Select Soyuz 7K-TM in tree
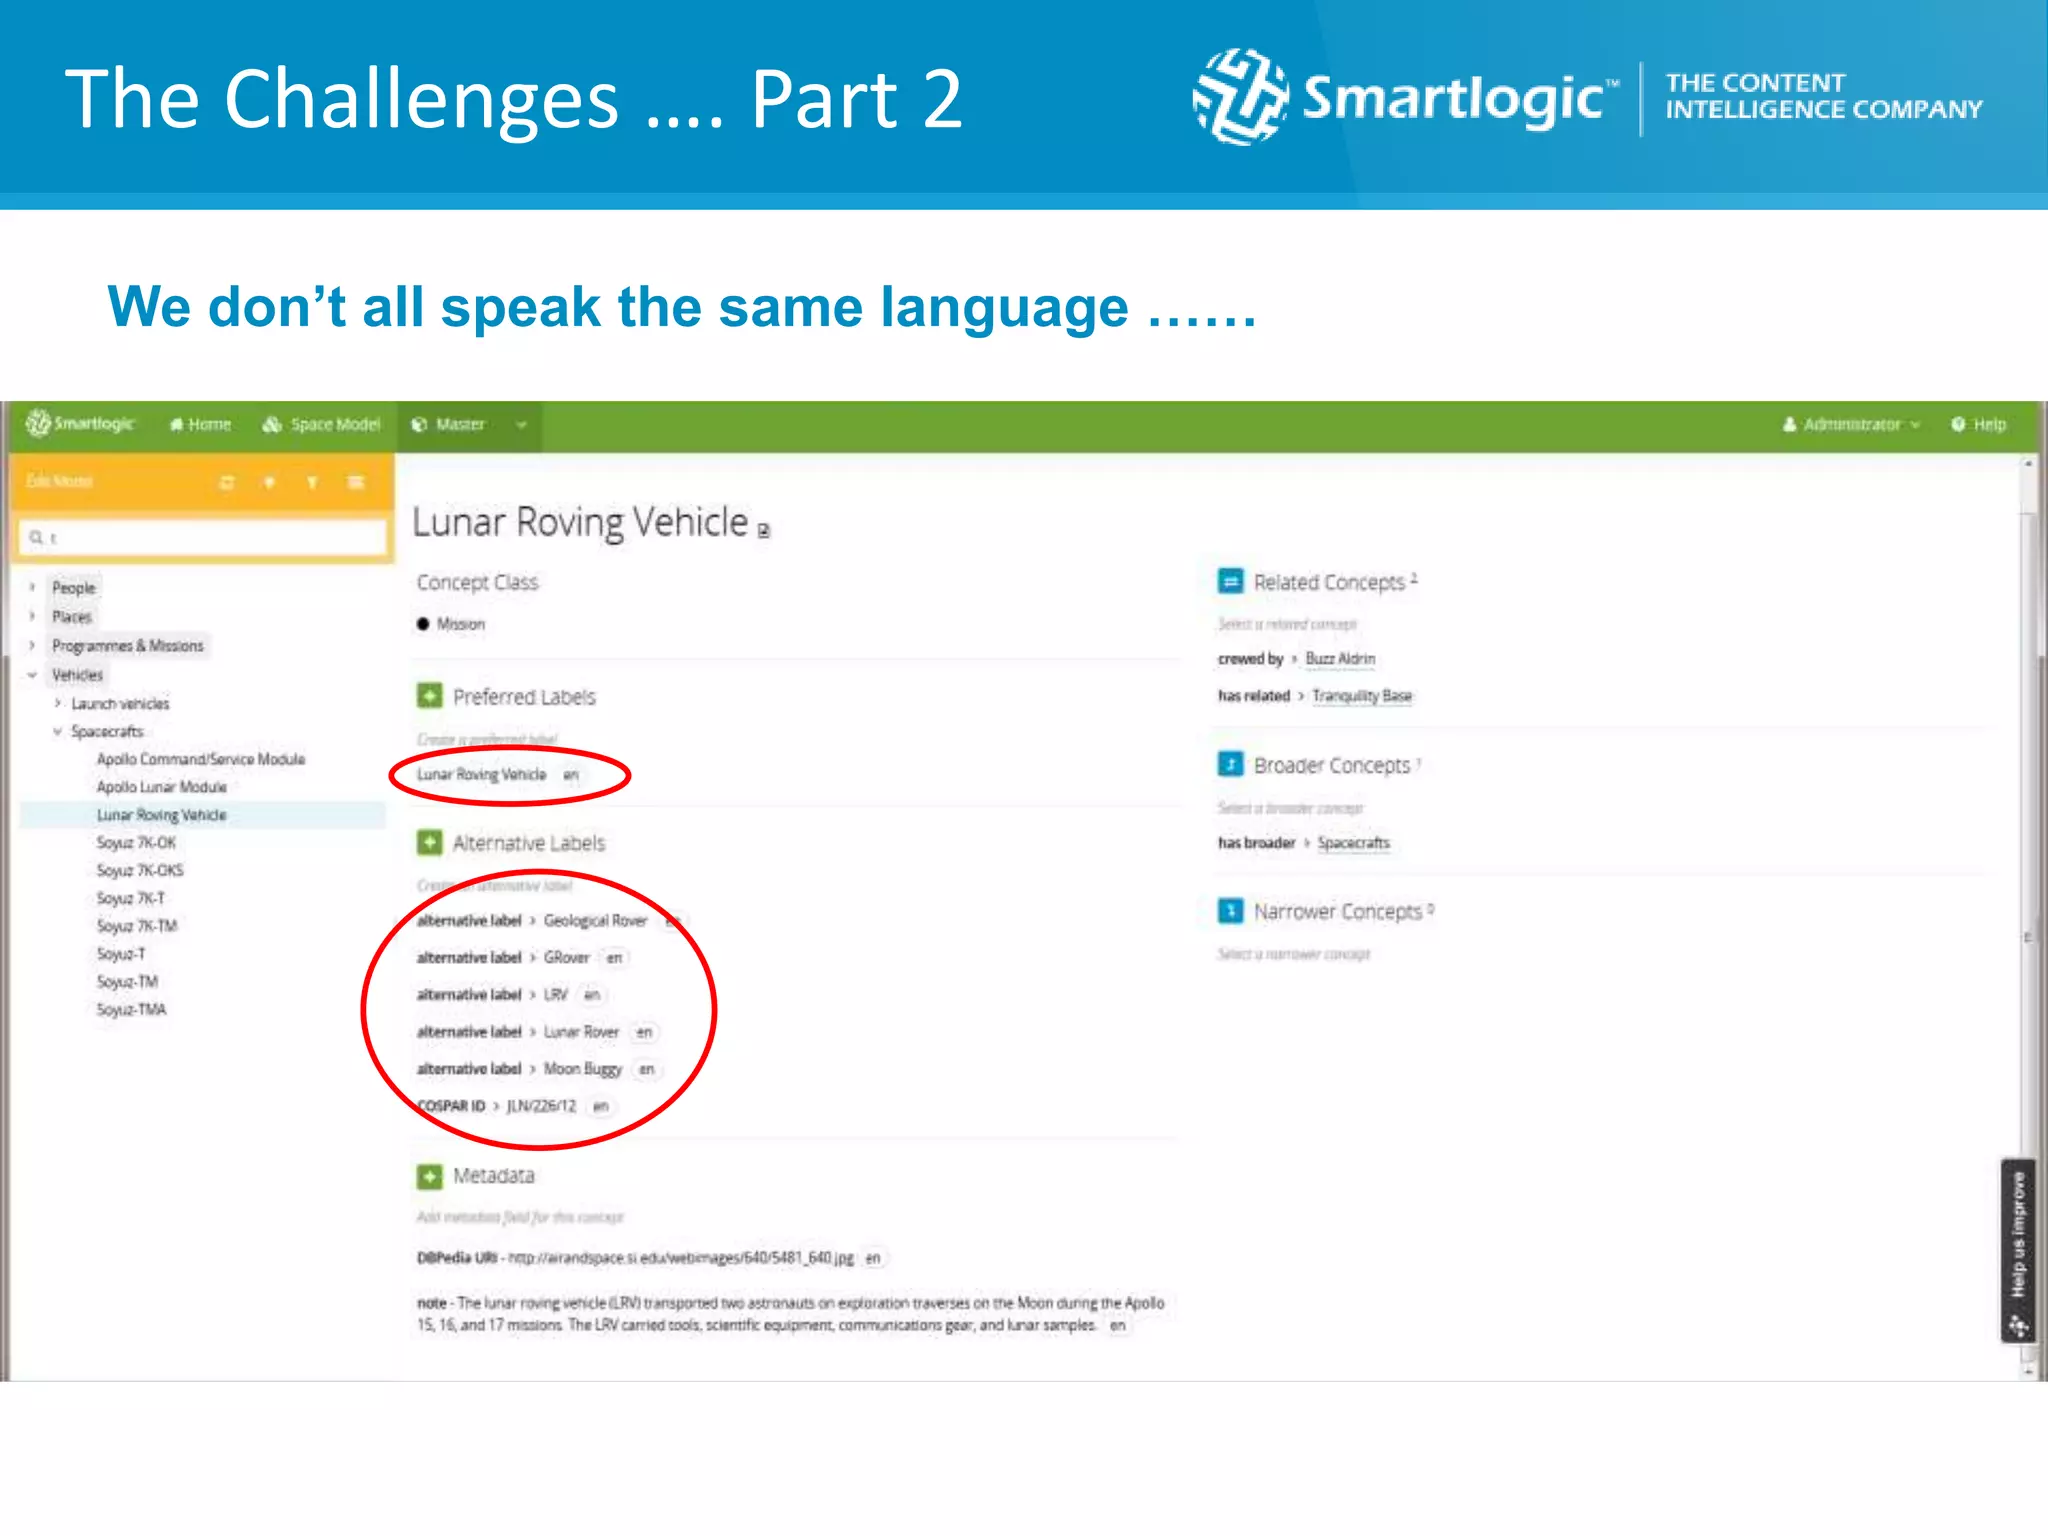Viewport: 2048px width, 1536px height. coord(137,926)
